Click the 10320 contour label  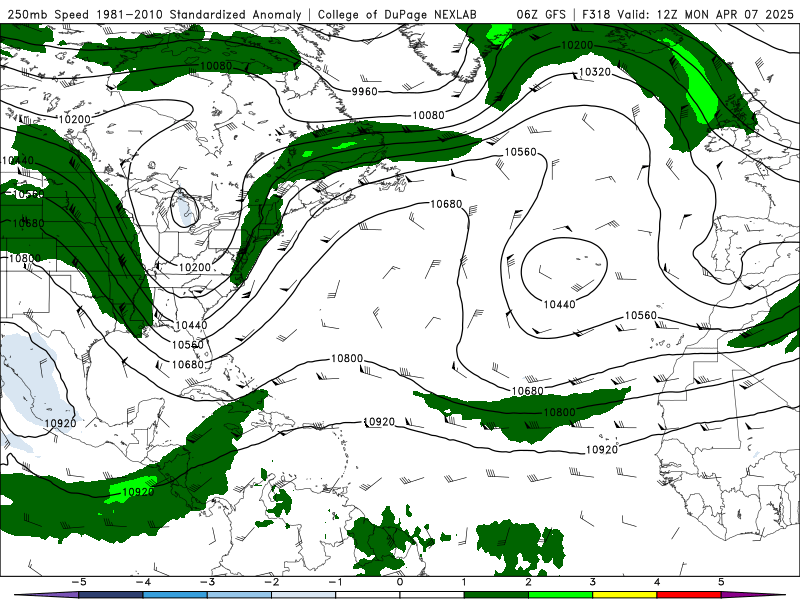[x=595, y=72]
